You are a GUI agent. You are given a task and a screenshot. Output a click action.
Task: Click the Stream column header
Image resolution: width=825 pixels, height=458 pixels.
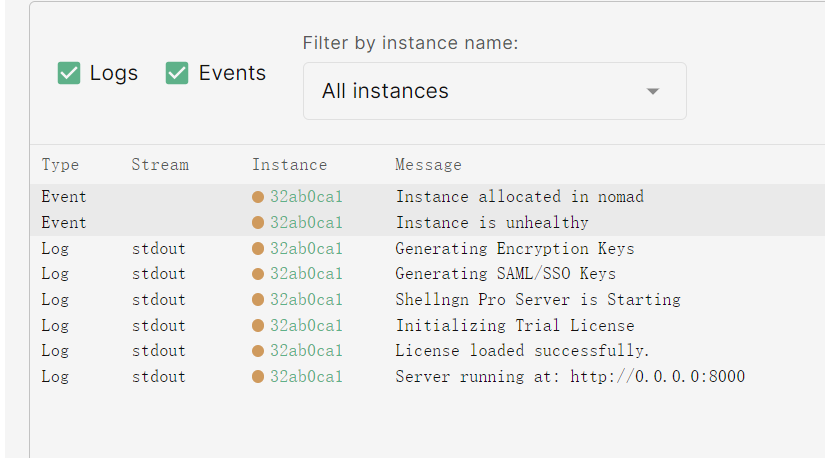[160, 165]
